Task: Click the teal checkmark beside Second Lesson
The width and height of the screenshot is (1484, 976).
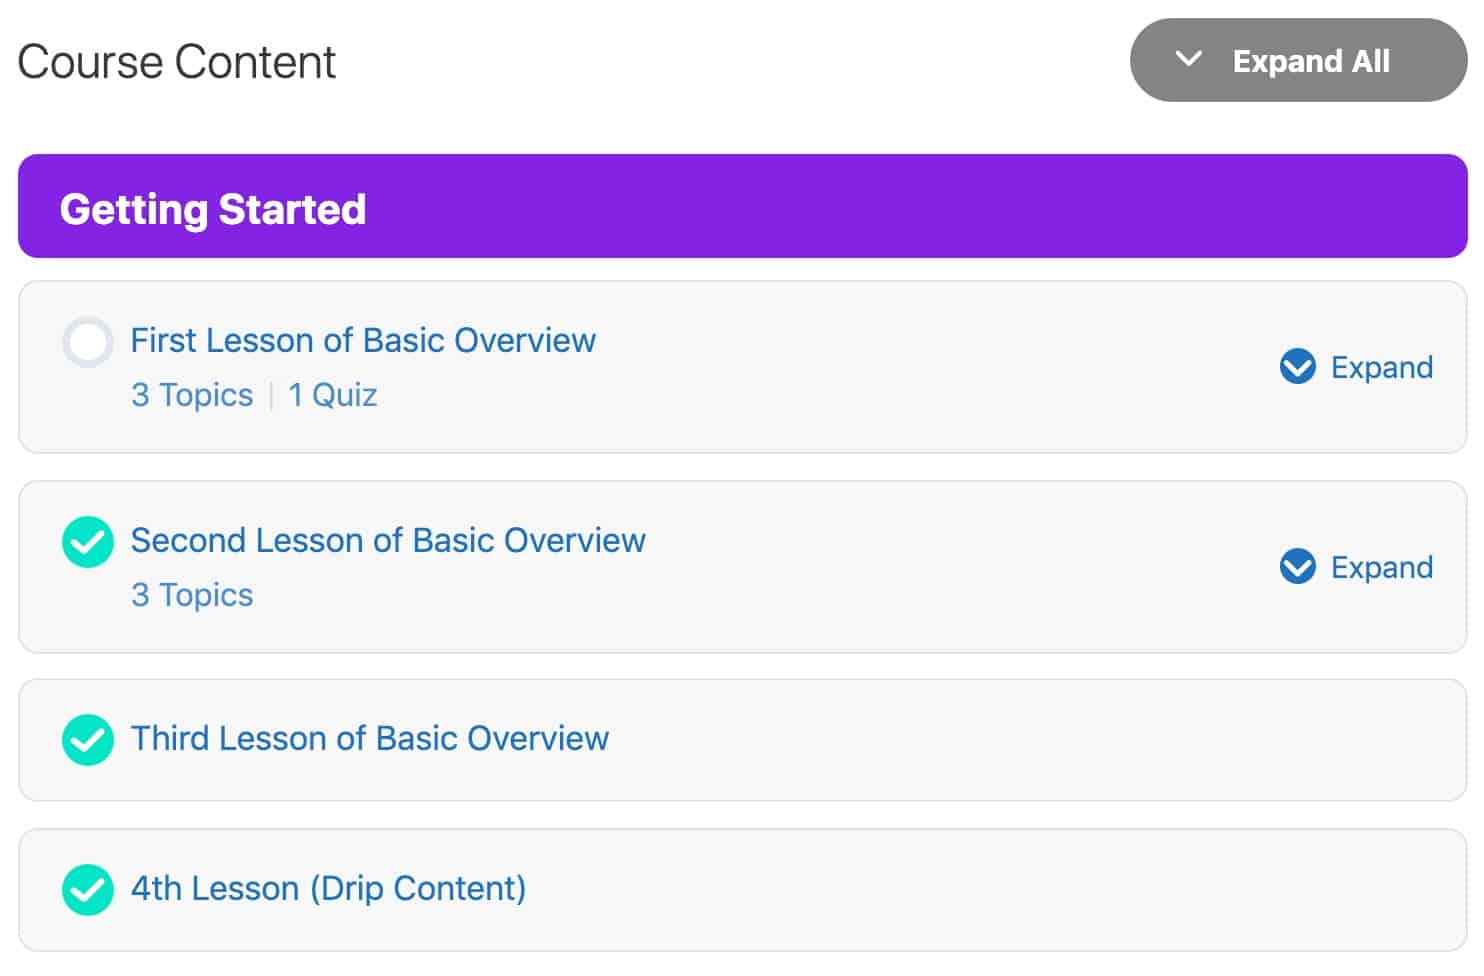Action: 87,541
